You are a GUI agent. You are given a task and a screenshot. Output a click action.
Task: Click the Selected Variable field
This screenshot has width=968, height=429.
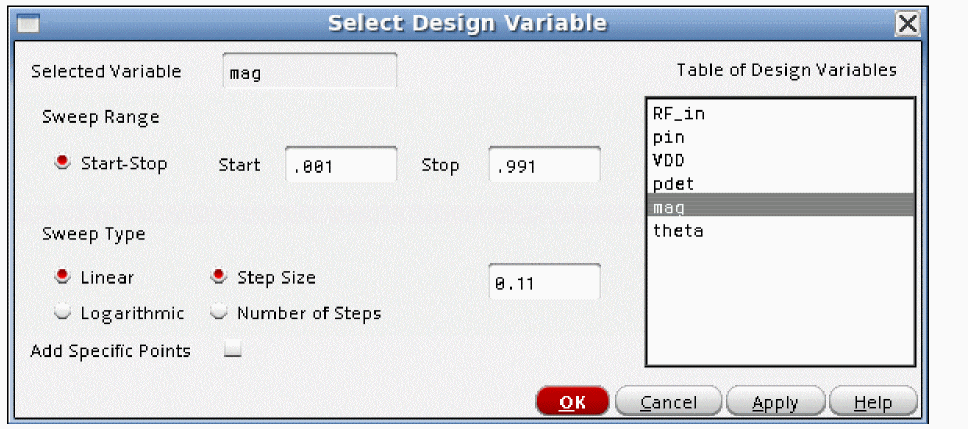(310, 72)
